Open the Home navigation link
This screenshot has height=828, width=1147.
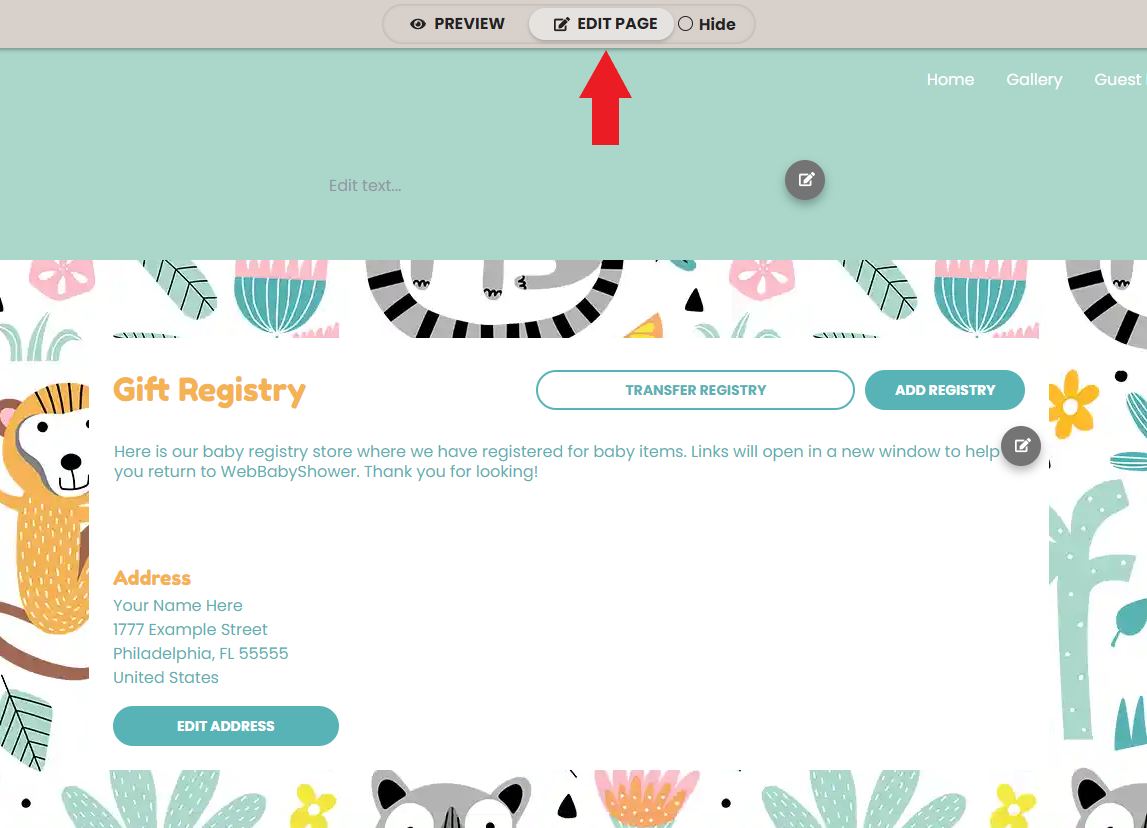tap(950, 79)
